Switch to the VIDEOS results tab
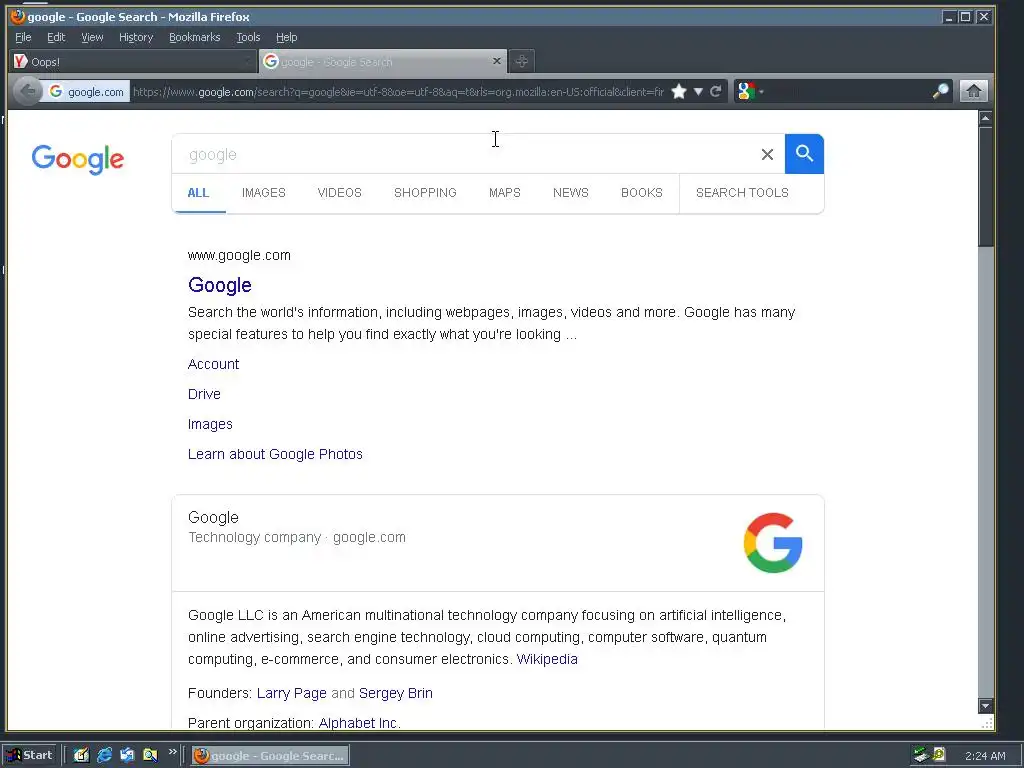The width and height of the screenshot is (1024, 768). [x=339, y=193]
